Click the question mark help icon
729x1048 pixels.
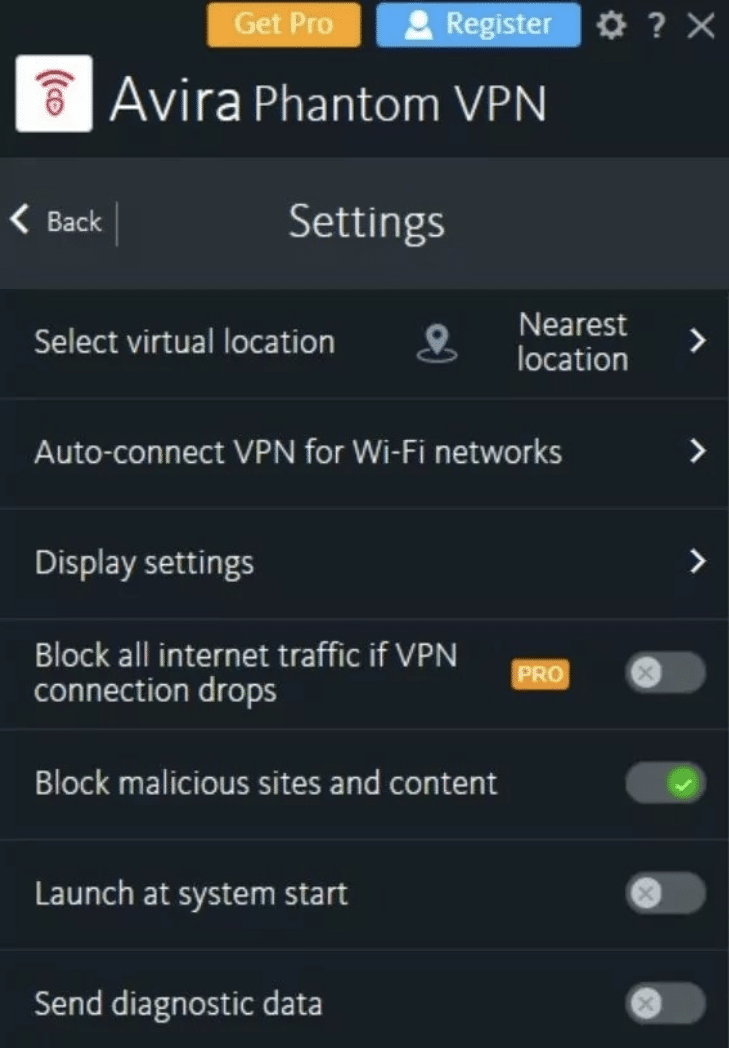tap(657, 26)
